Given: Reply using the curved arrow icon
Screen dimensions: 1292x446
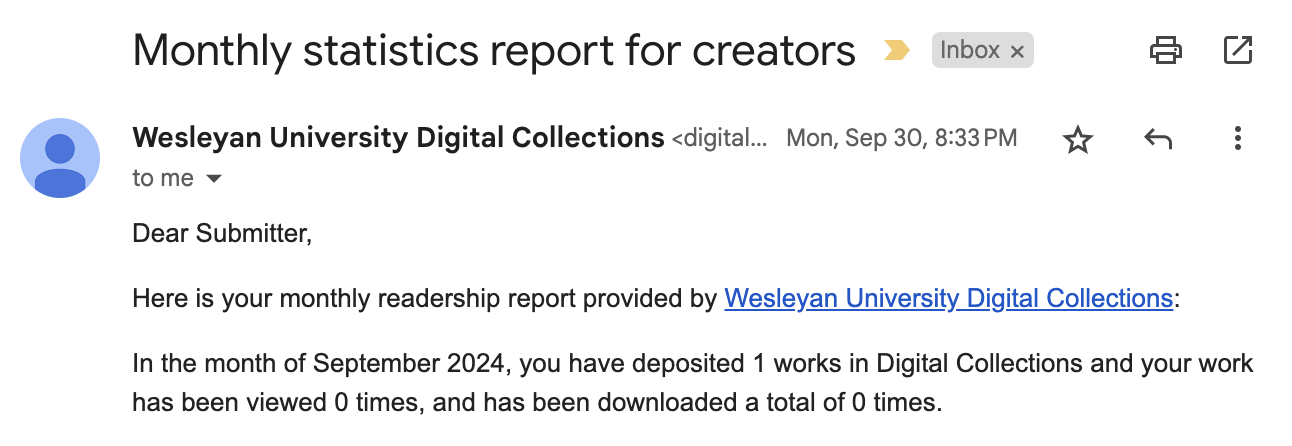Looking at the screenshot, I should point(1157,139).
